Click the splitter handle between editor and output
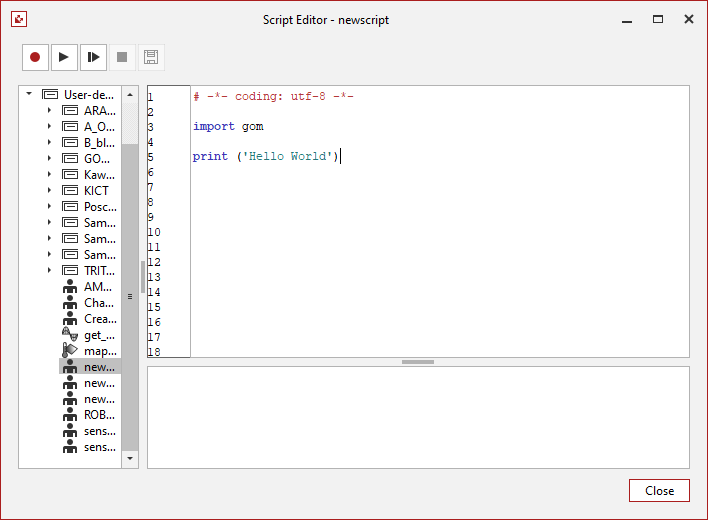 pyautogui.click(x=418, y=362)
